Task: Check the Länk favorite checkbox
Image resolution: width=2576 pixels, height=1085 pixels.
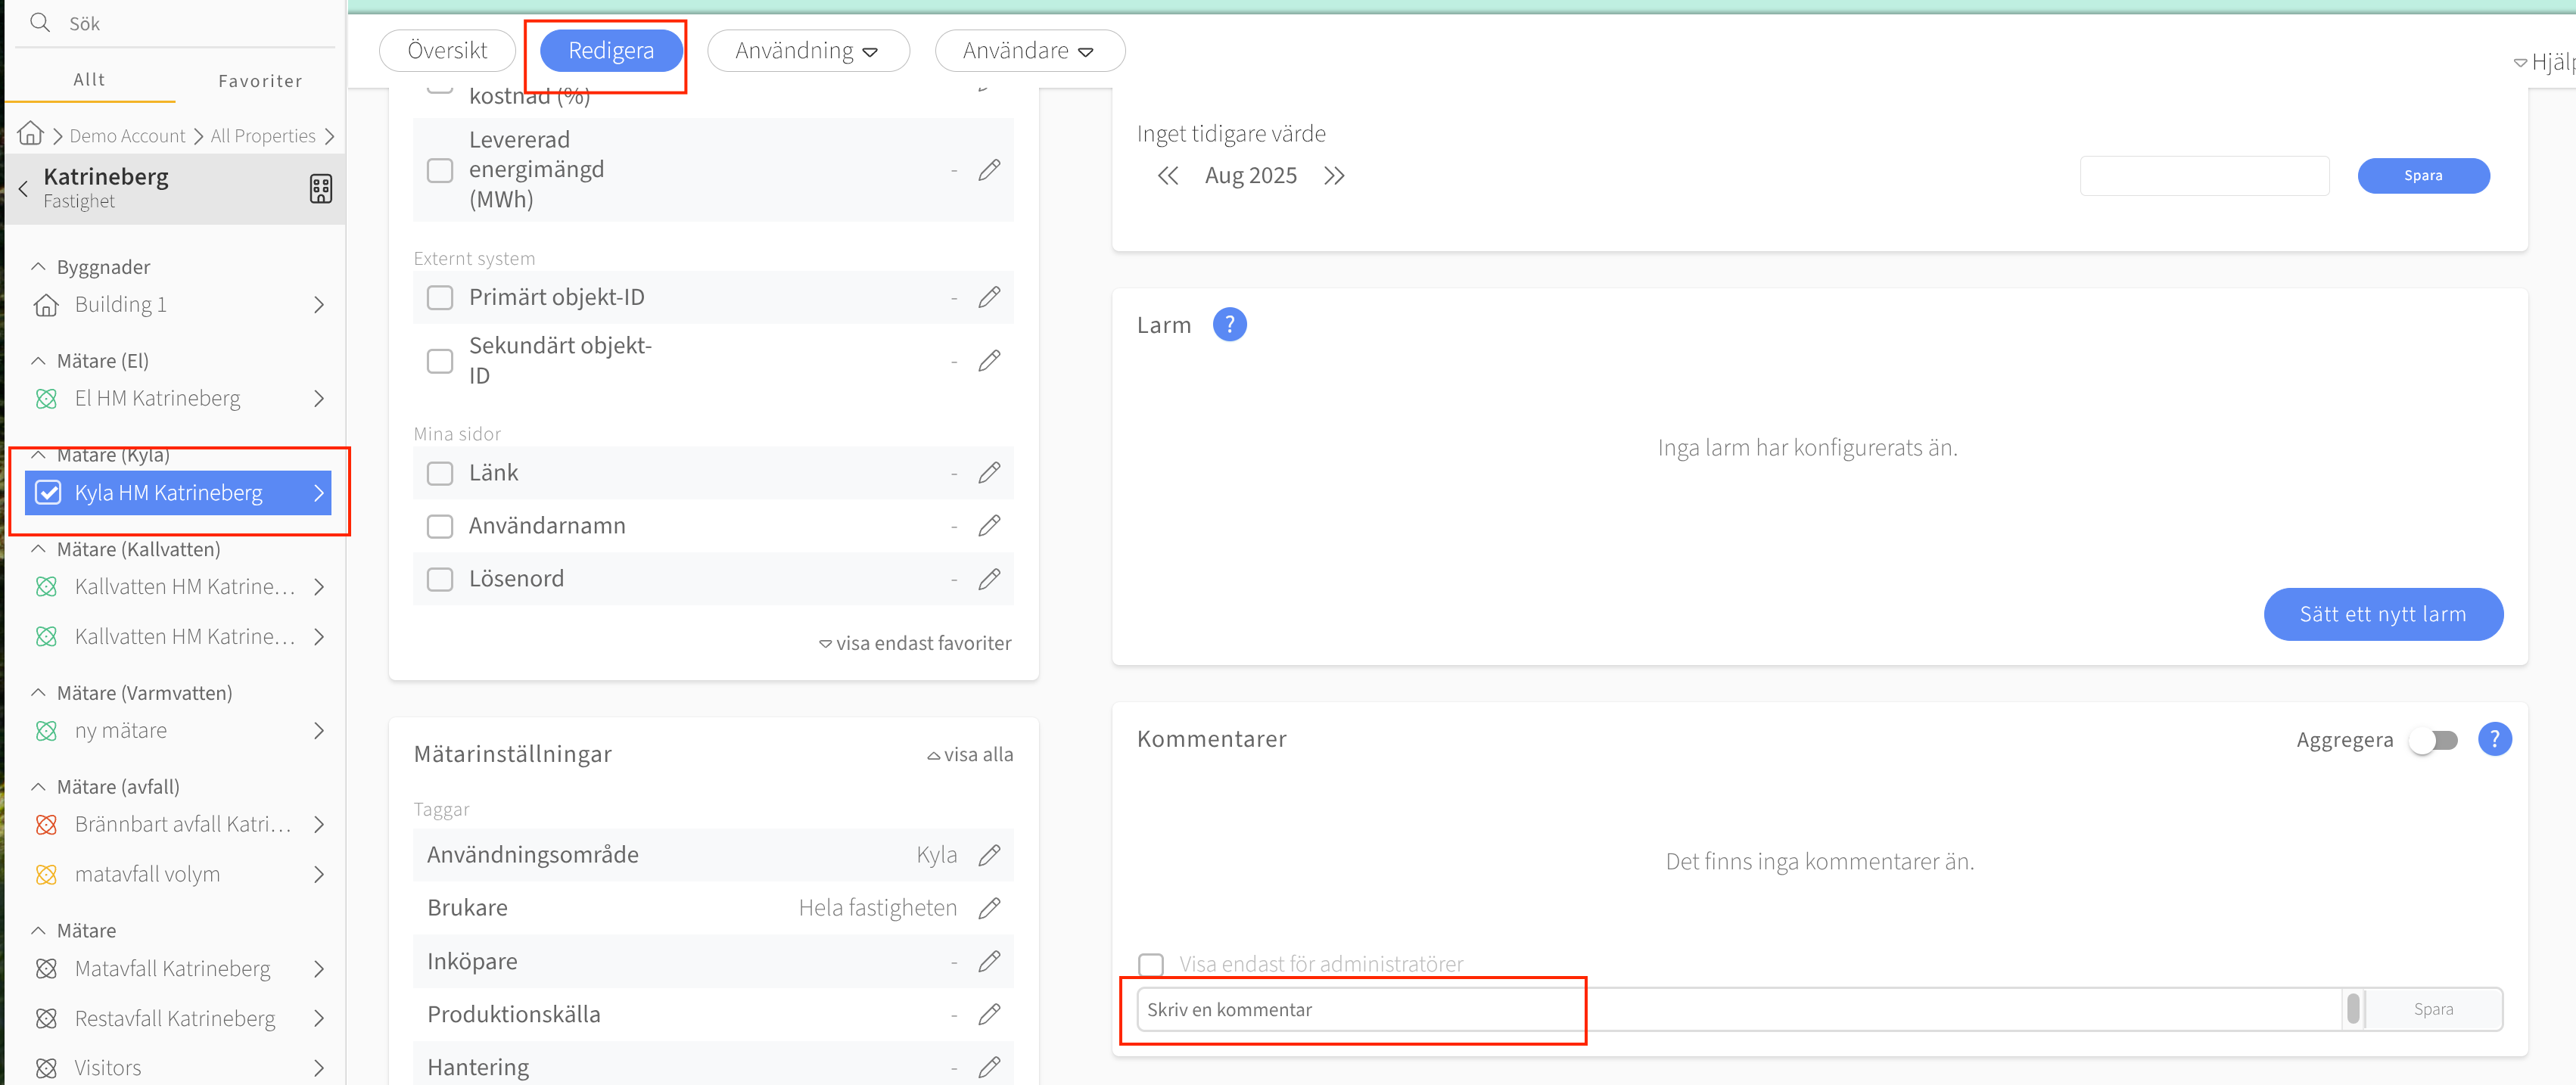Action: tap(440, 473)
